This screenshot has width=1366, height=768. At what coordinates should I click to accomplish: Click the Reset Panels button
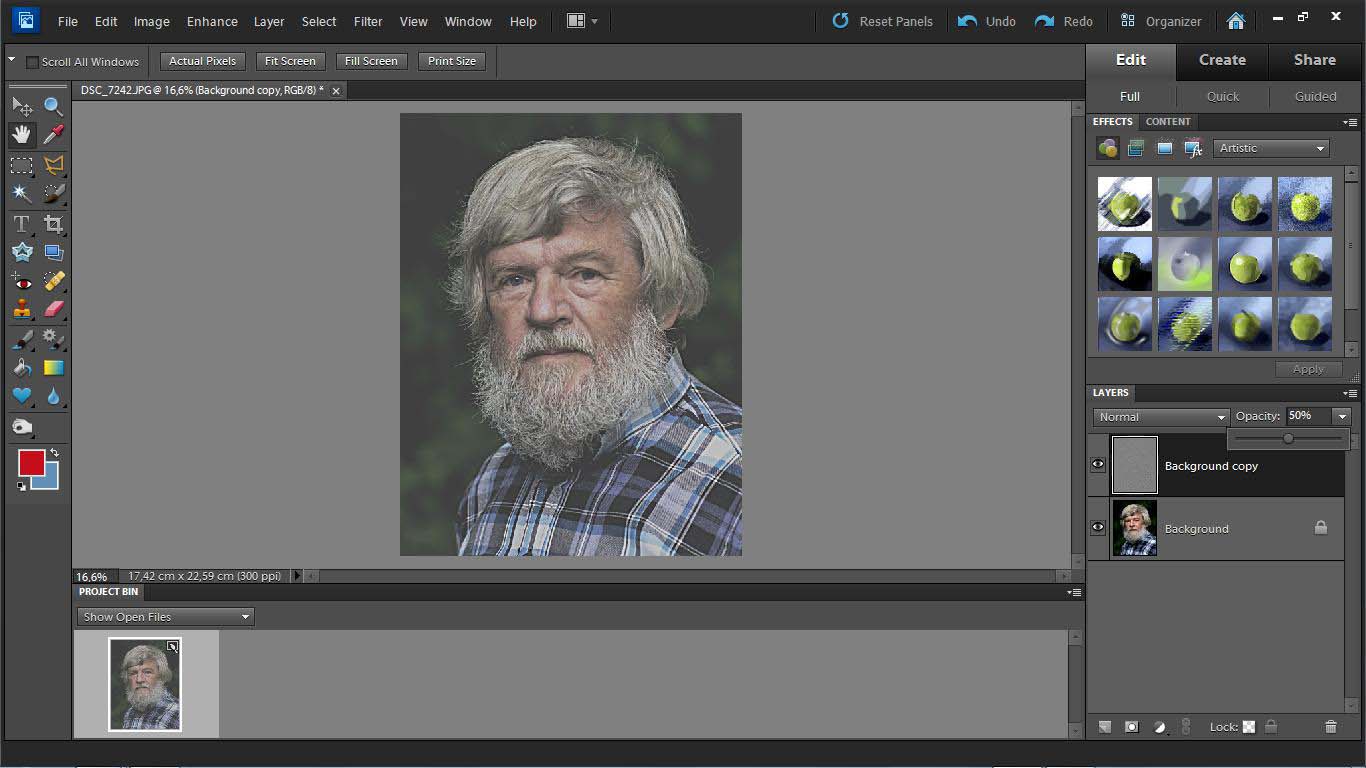[x=883, y=21]
